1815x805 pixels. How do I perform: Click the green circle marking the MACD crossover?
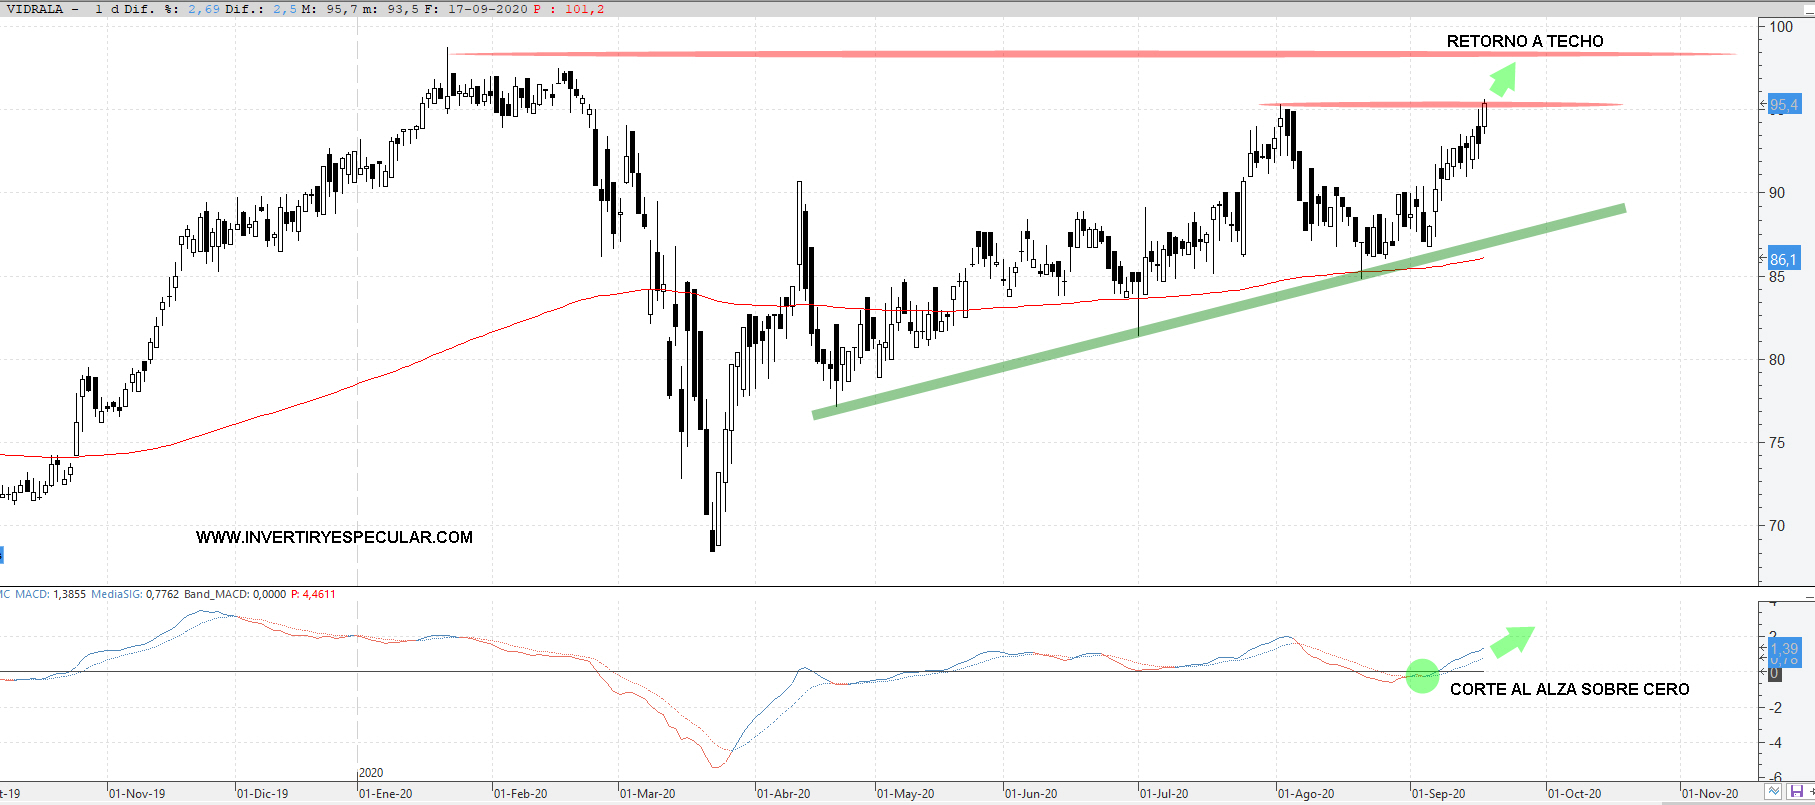[1422, 676]
